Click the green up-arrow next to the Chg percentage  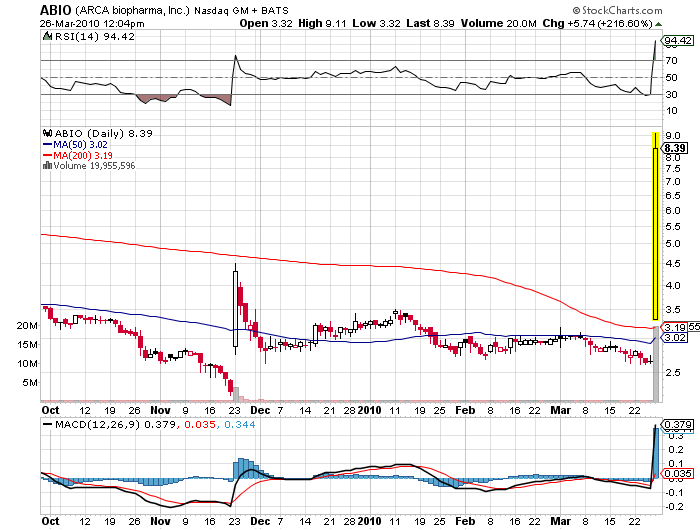(x=658, y=24)
